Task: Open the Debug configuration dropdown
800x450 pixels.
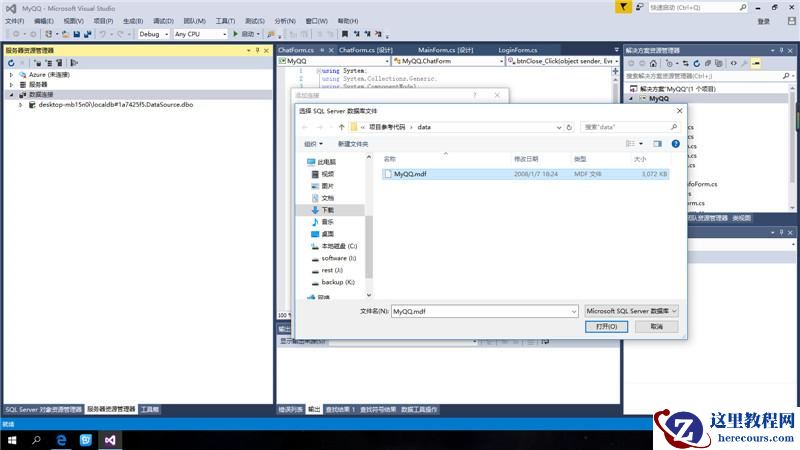Action: (153, 34)
